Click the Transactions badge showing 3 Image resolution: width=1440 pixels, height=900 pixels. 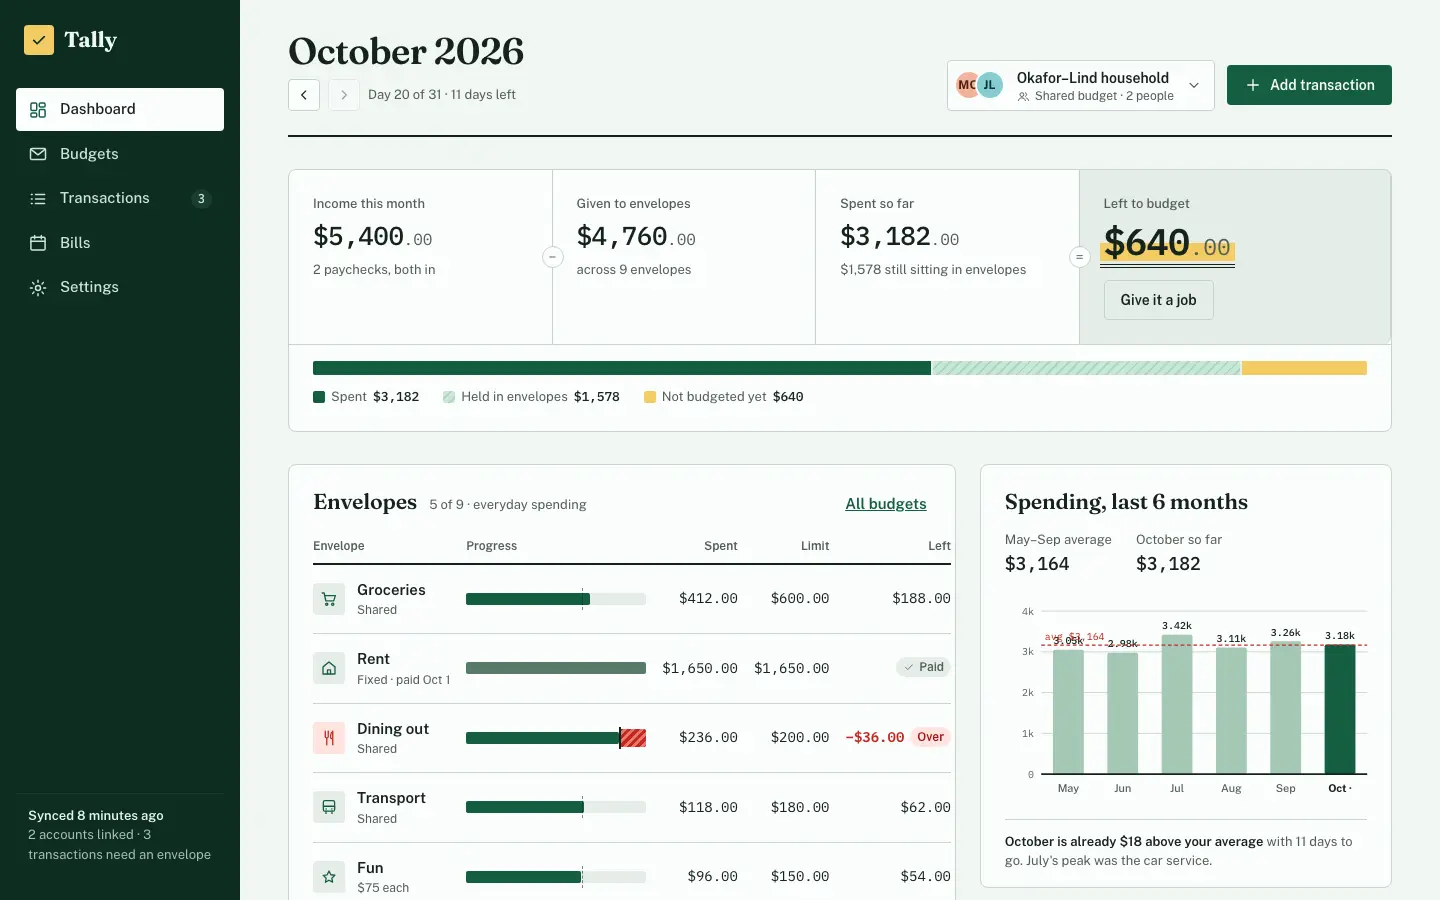click(x=201, y=199)
